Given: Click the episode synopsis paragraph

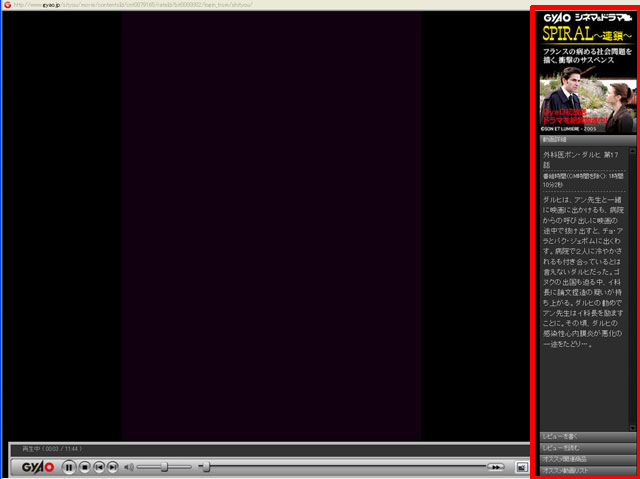Looking at the screenshot, I should [x=583, y=272].
